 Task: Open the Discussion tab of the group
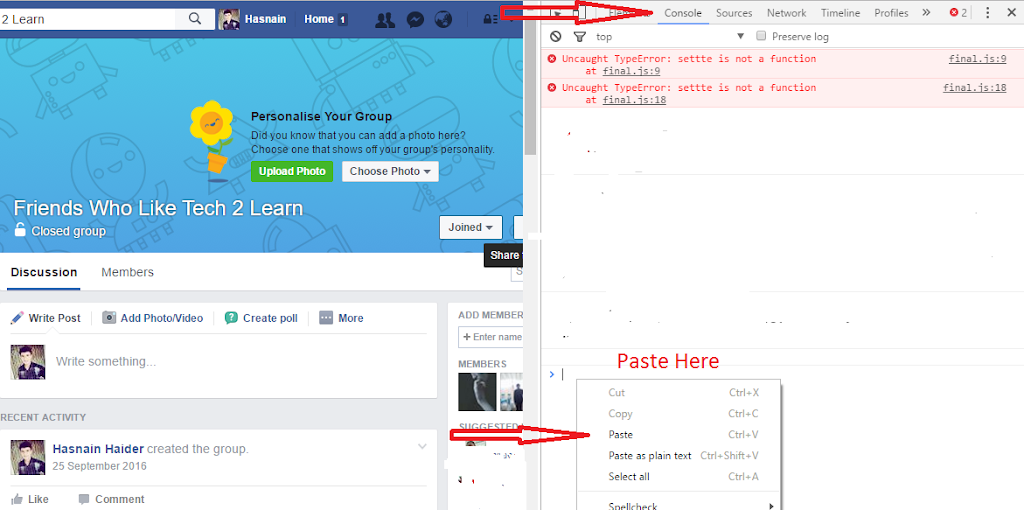[44, 272]
